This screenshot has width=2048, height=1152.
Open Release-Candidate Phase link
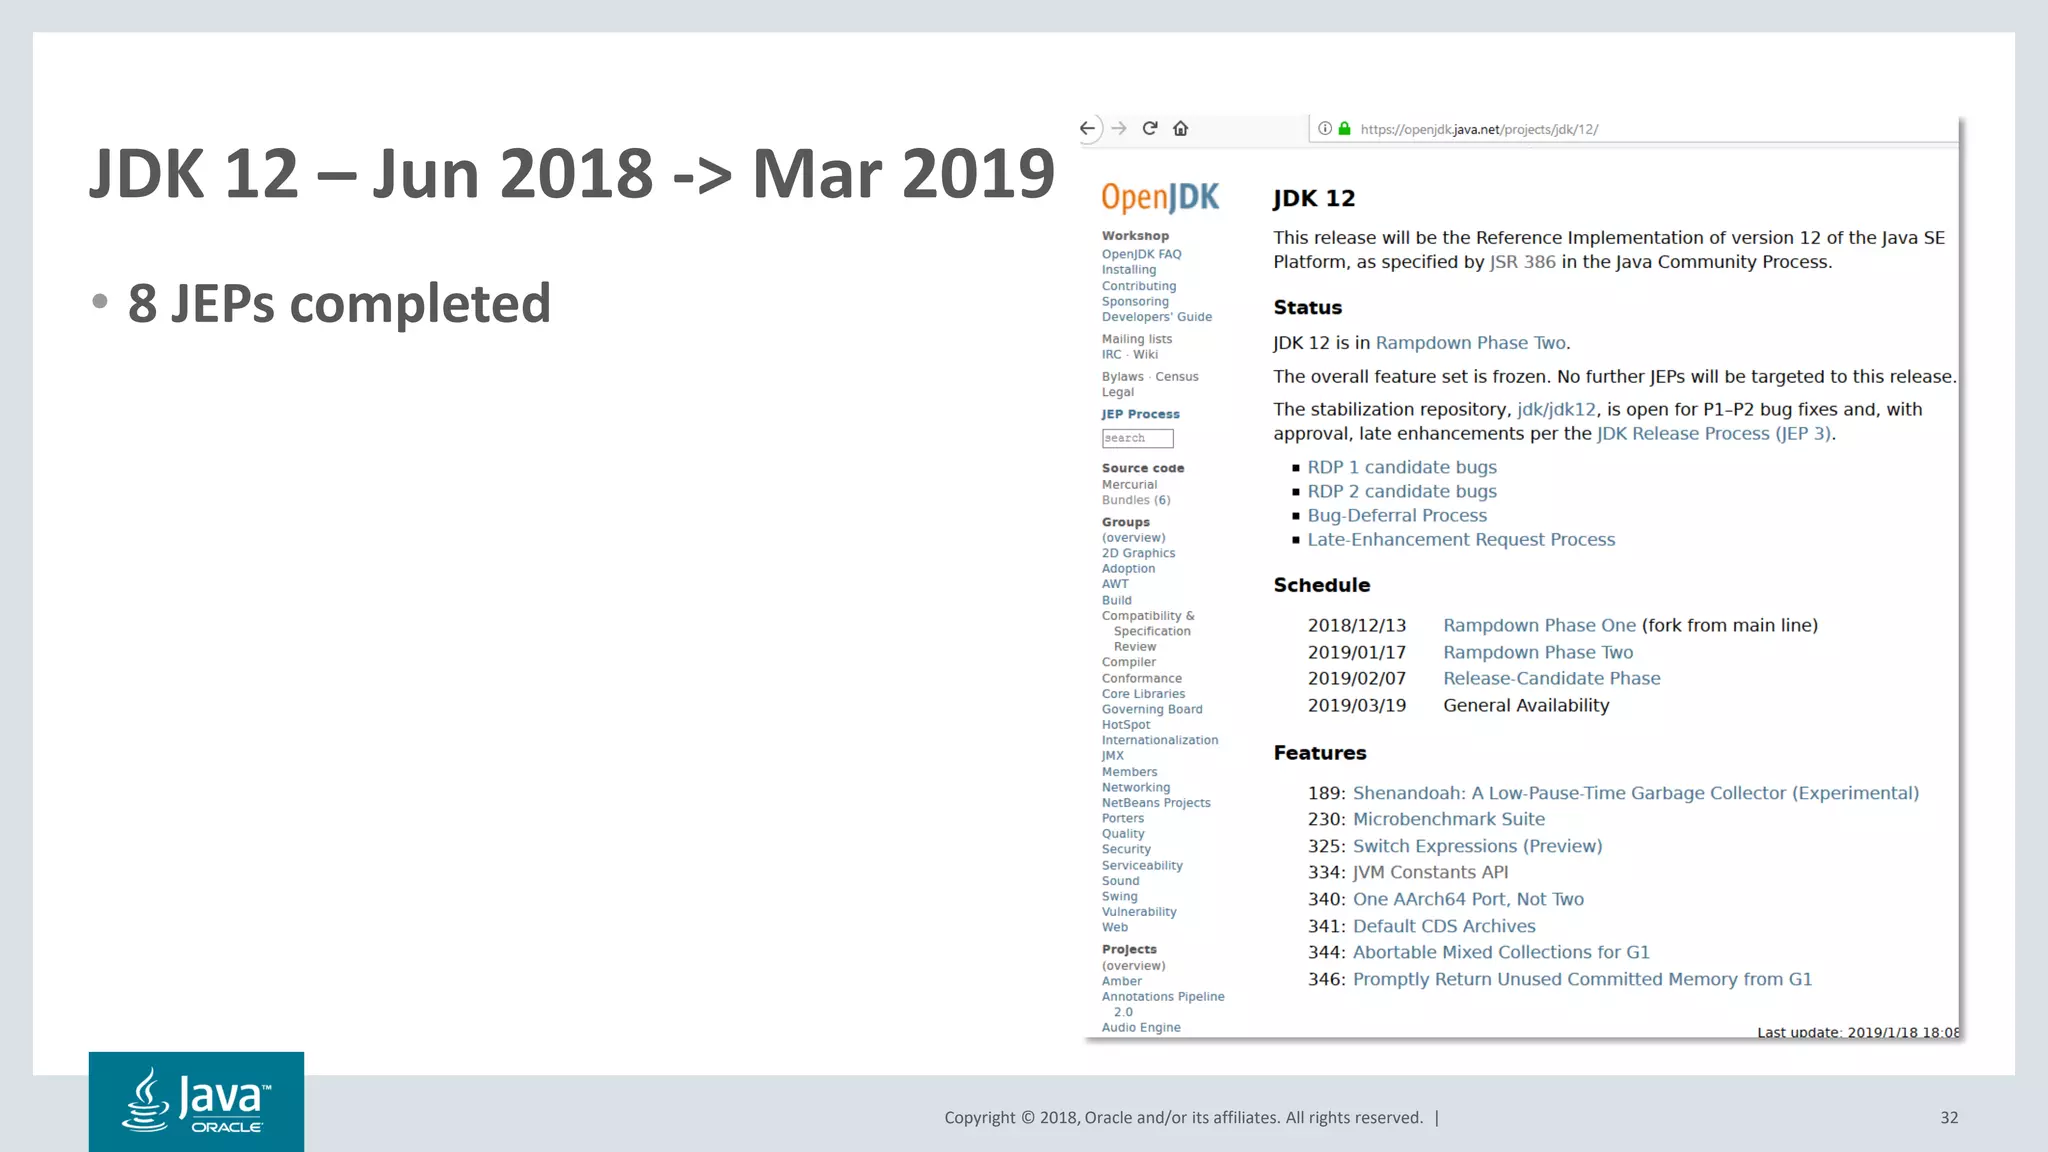pos(1551,678)
